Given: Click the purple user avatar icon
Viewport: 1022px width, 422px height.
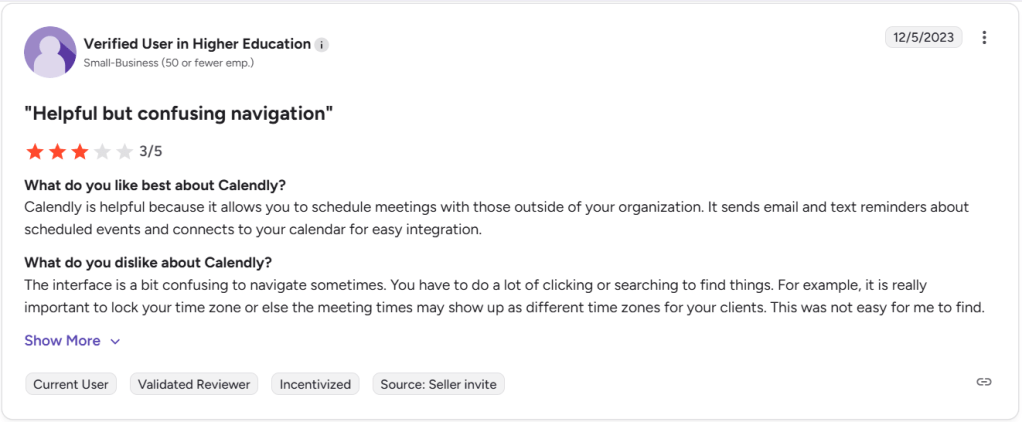Looking at the screenshot, I should pos(50,52).
